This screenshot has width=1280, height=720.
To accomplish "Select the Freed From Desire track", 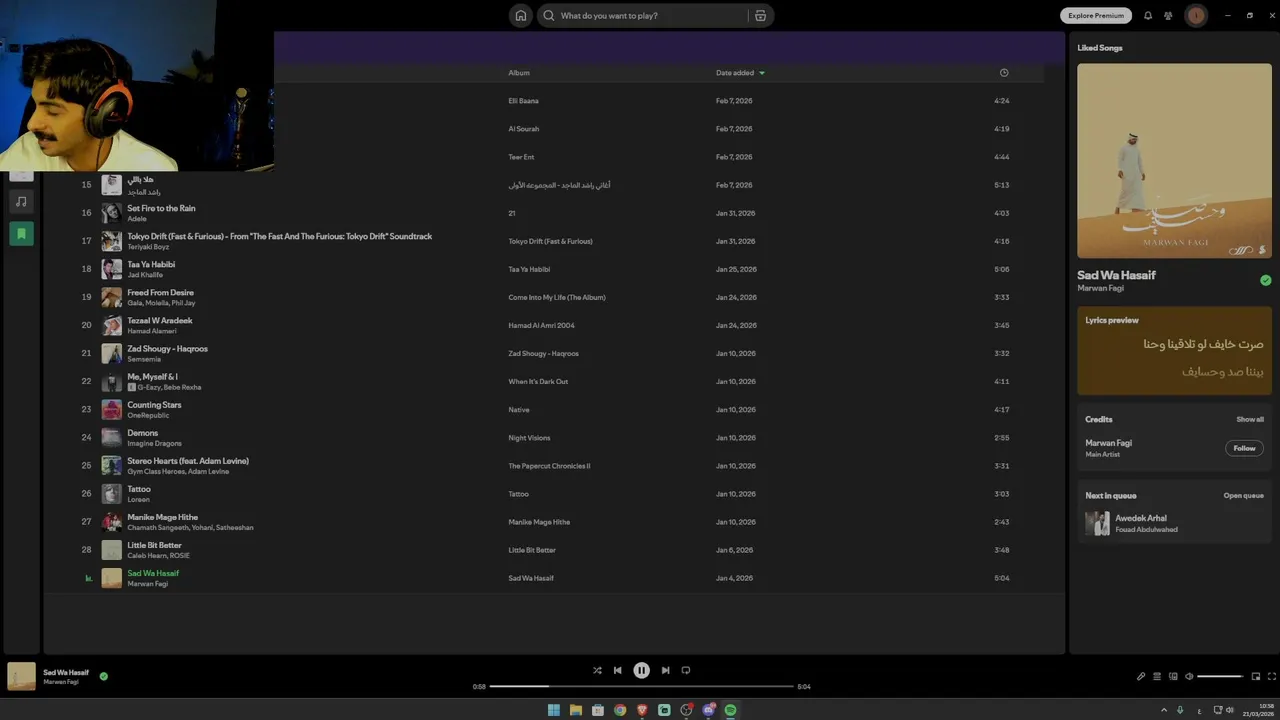I will pyautogui.click(x=160, y=292).
